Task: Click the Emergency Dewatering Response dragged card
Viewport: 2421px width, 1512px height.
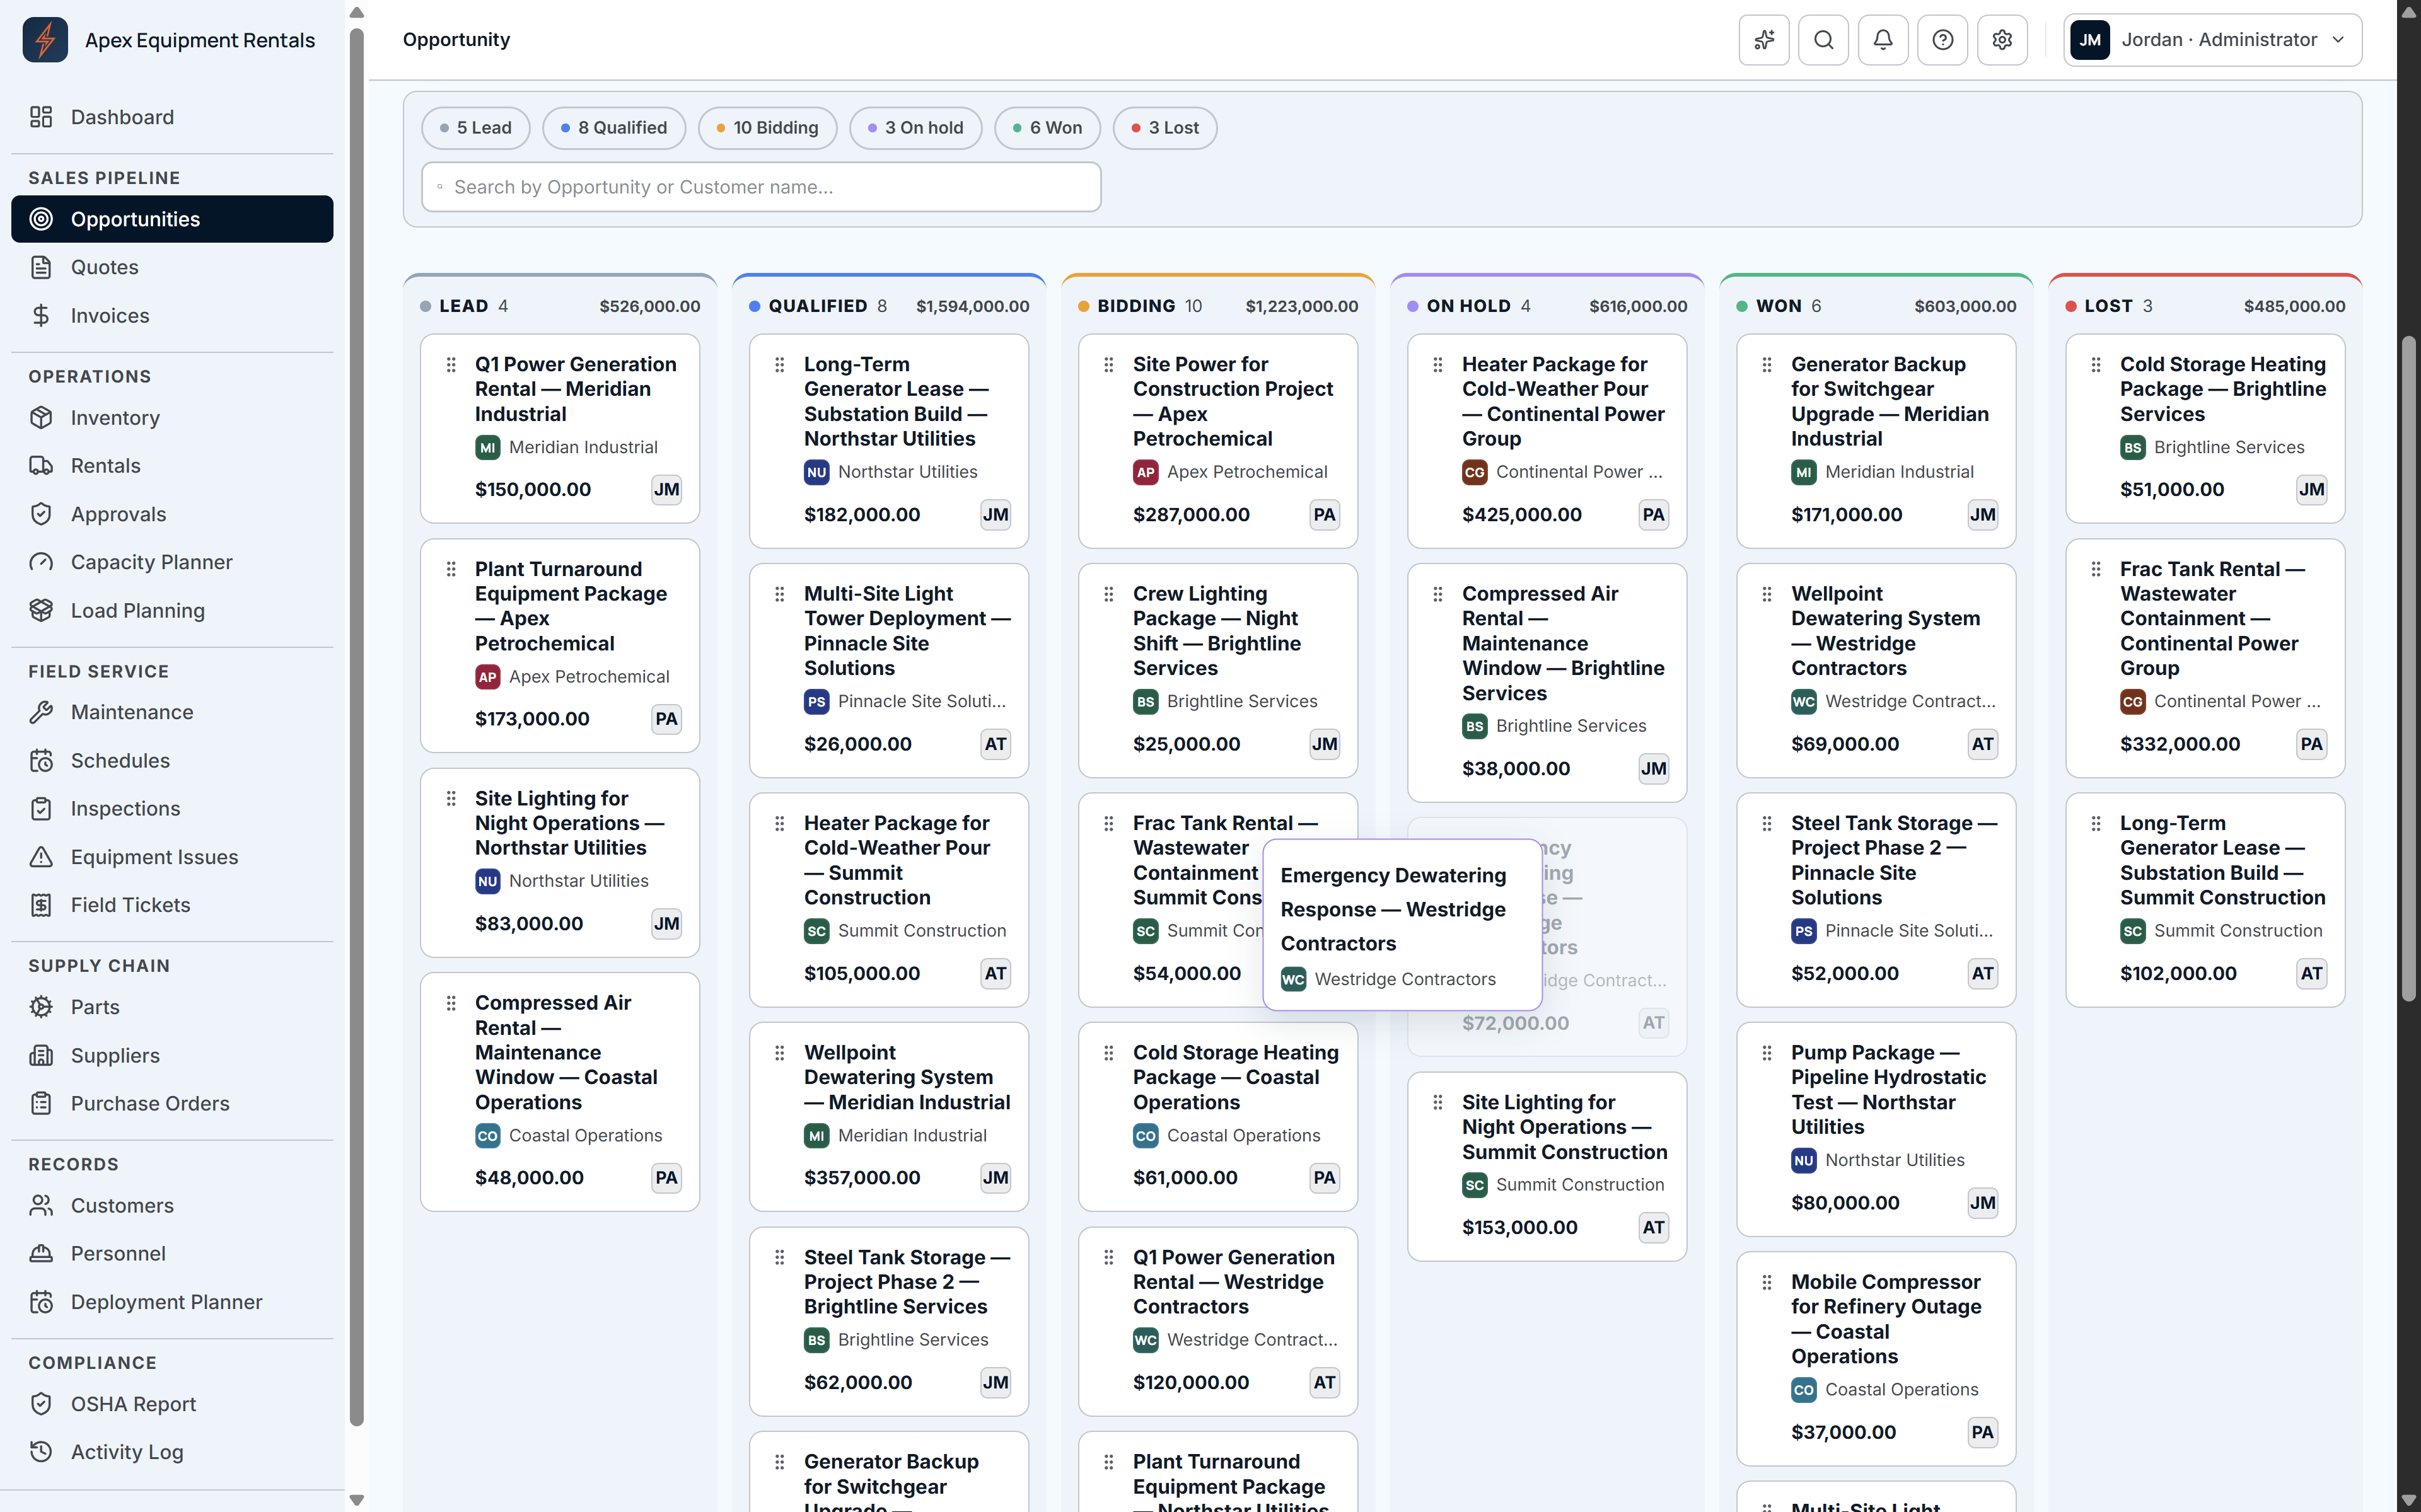Action: click(x=1403, y=925)
